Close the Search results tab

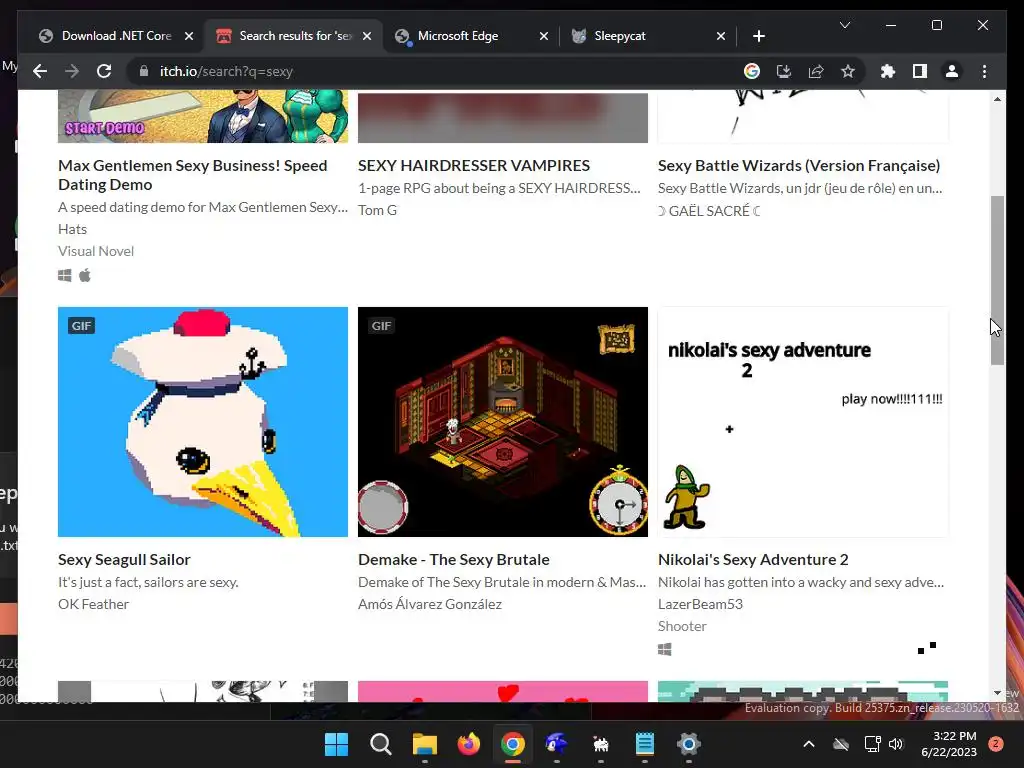pyautogui.click(x=367, y=36)
